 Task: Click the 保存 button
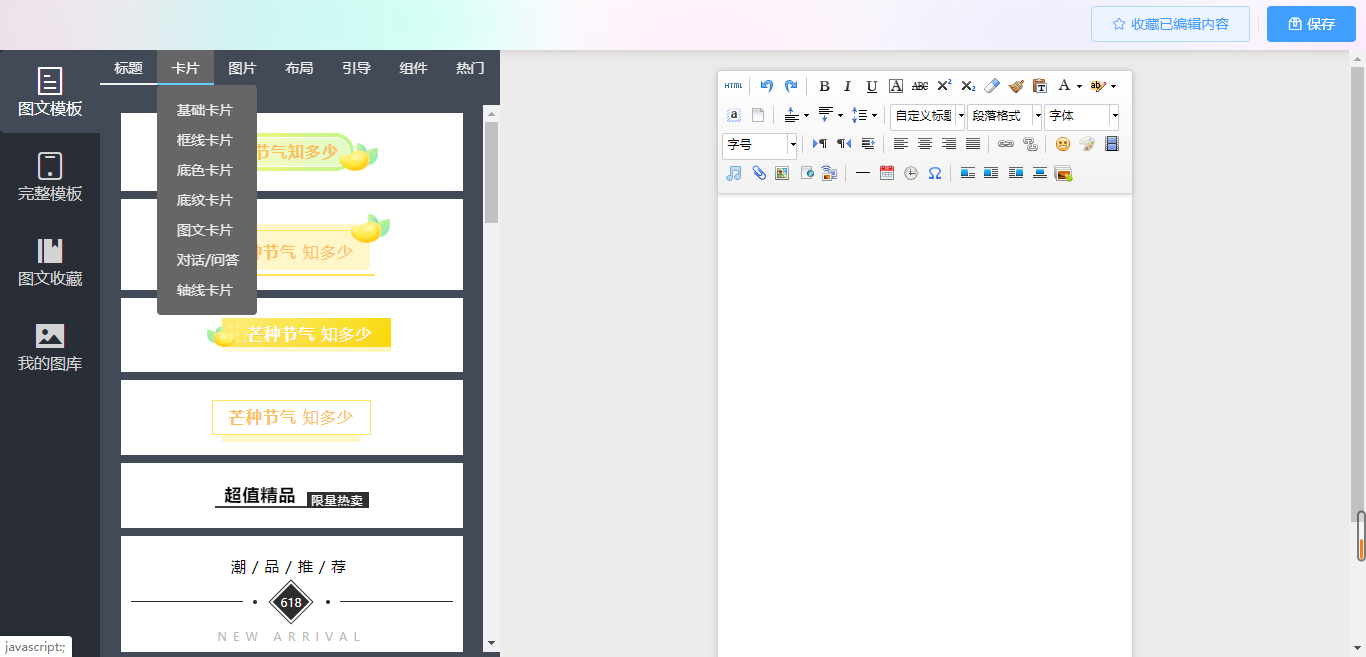click(1311, 24)
